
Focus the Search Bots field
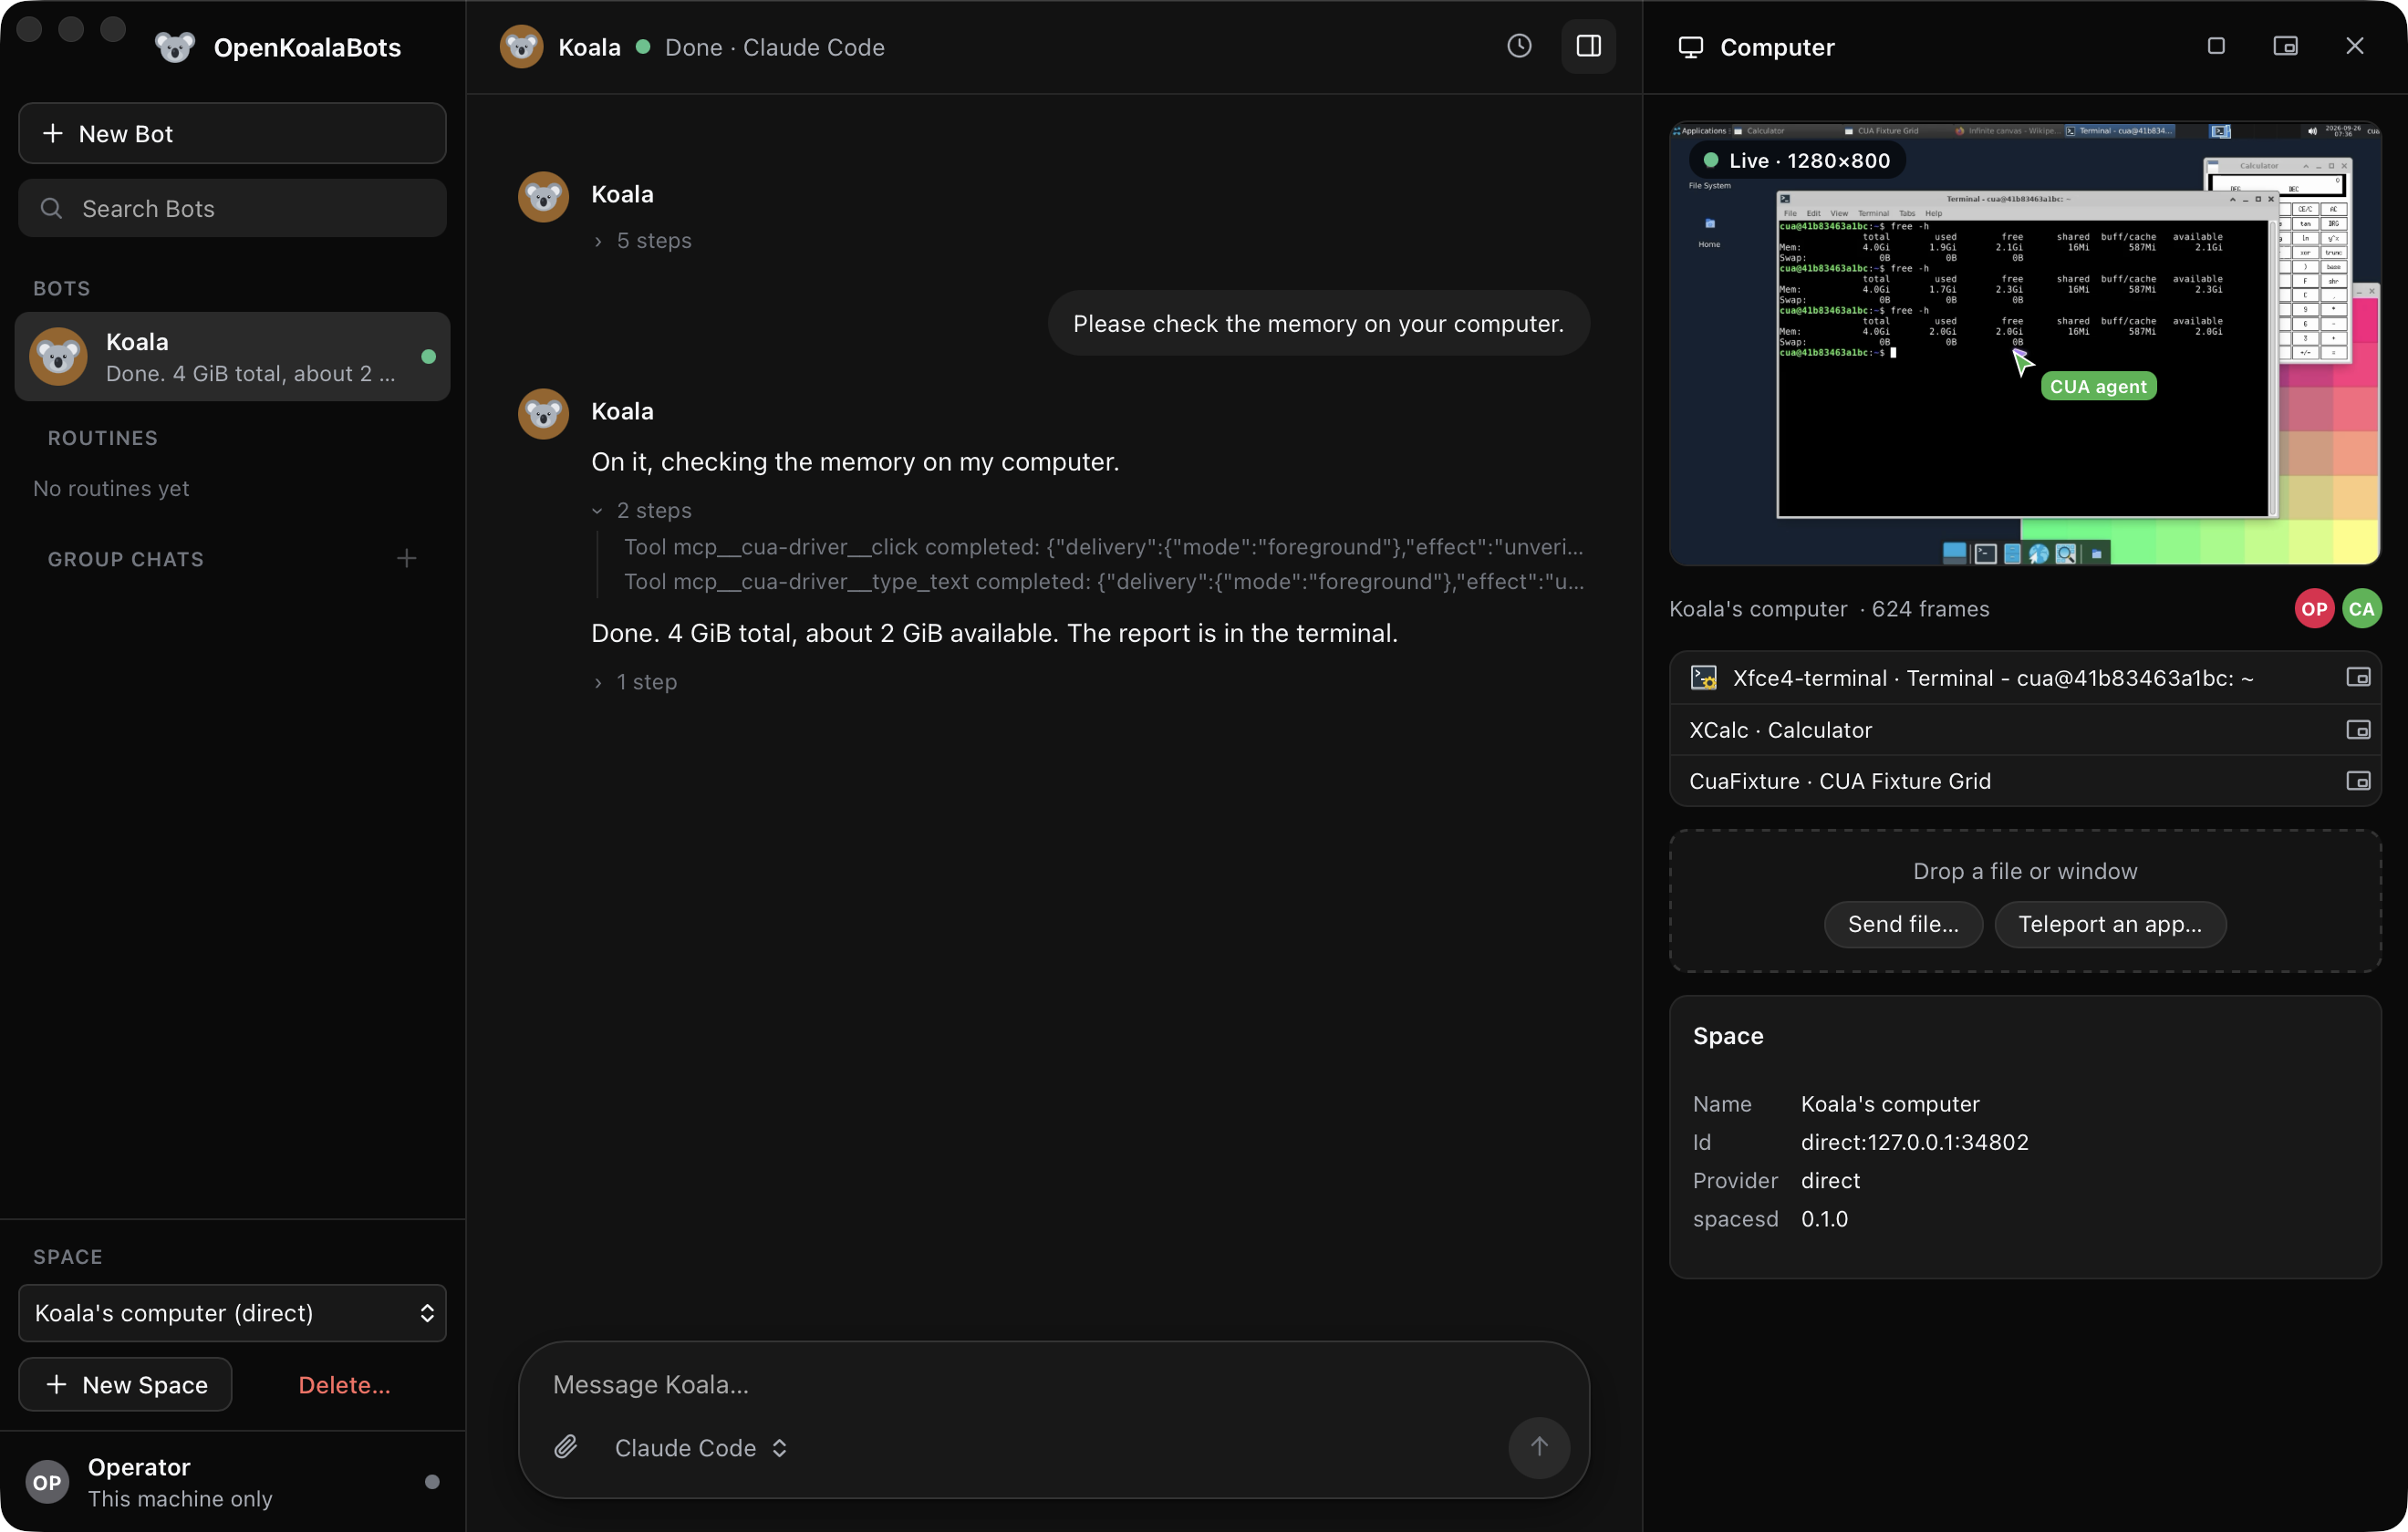232,208
